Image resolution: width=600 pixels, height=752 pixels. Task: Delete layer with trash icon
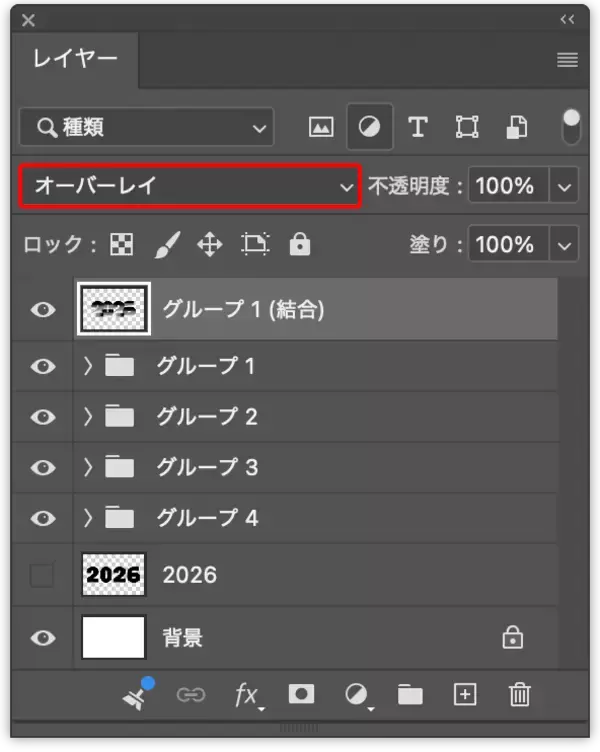pos(519,694)
